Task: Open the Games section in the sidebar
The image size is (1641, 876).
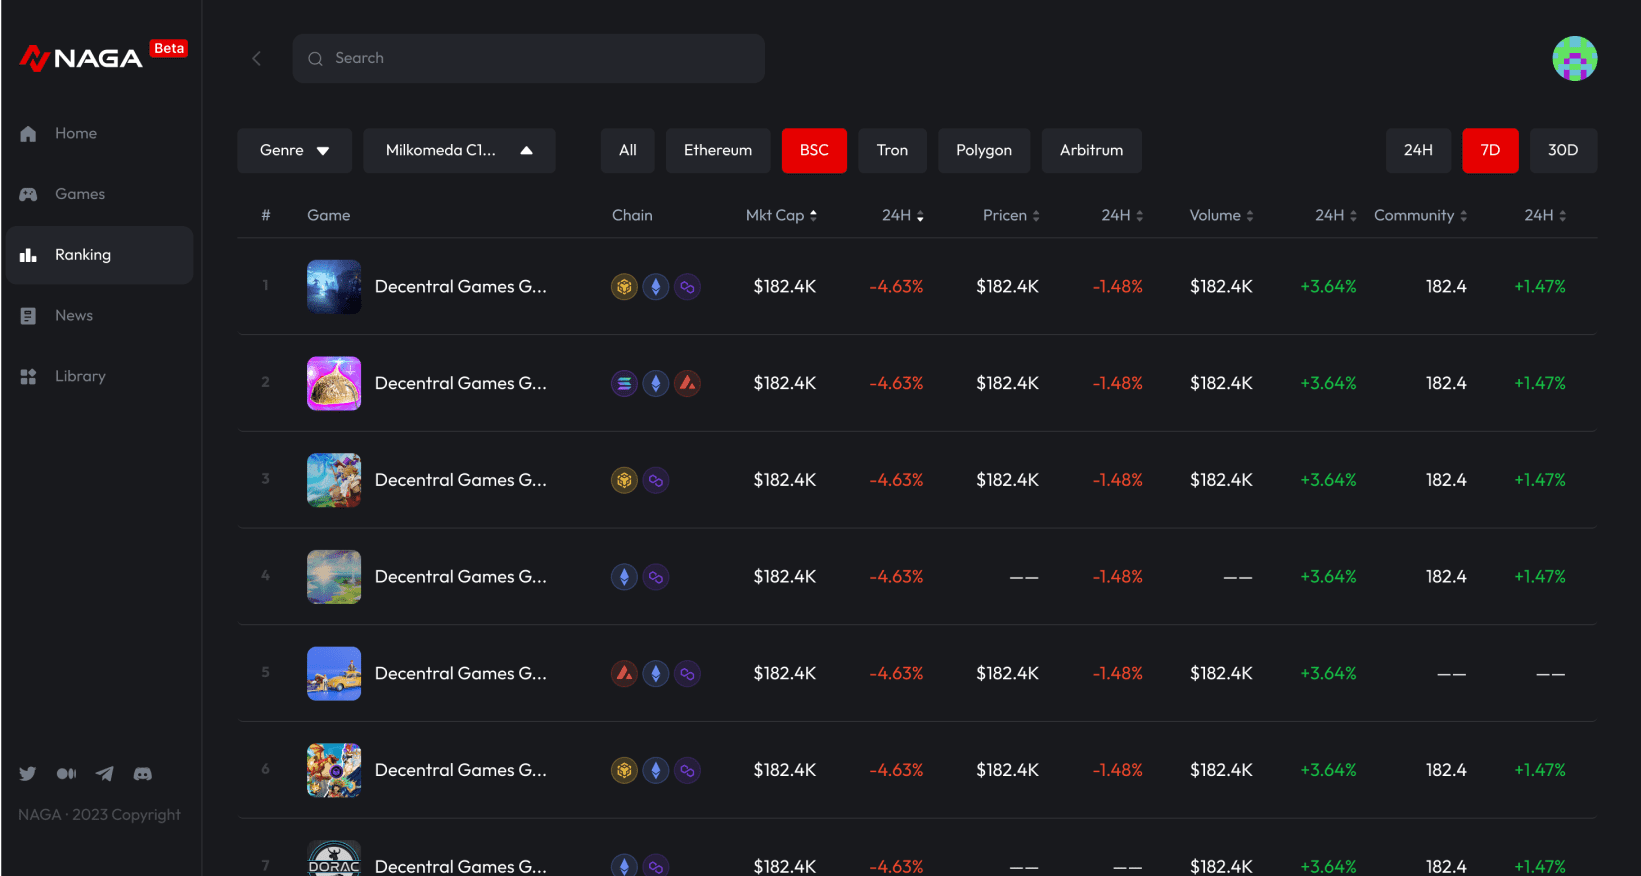Action: [99, 194]
